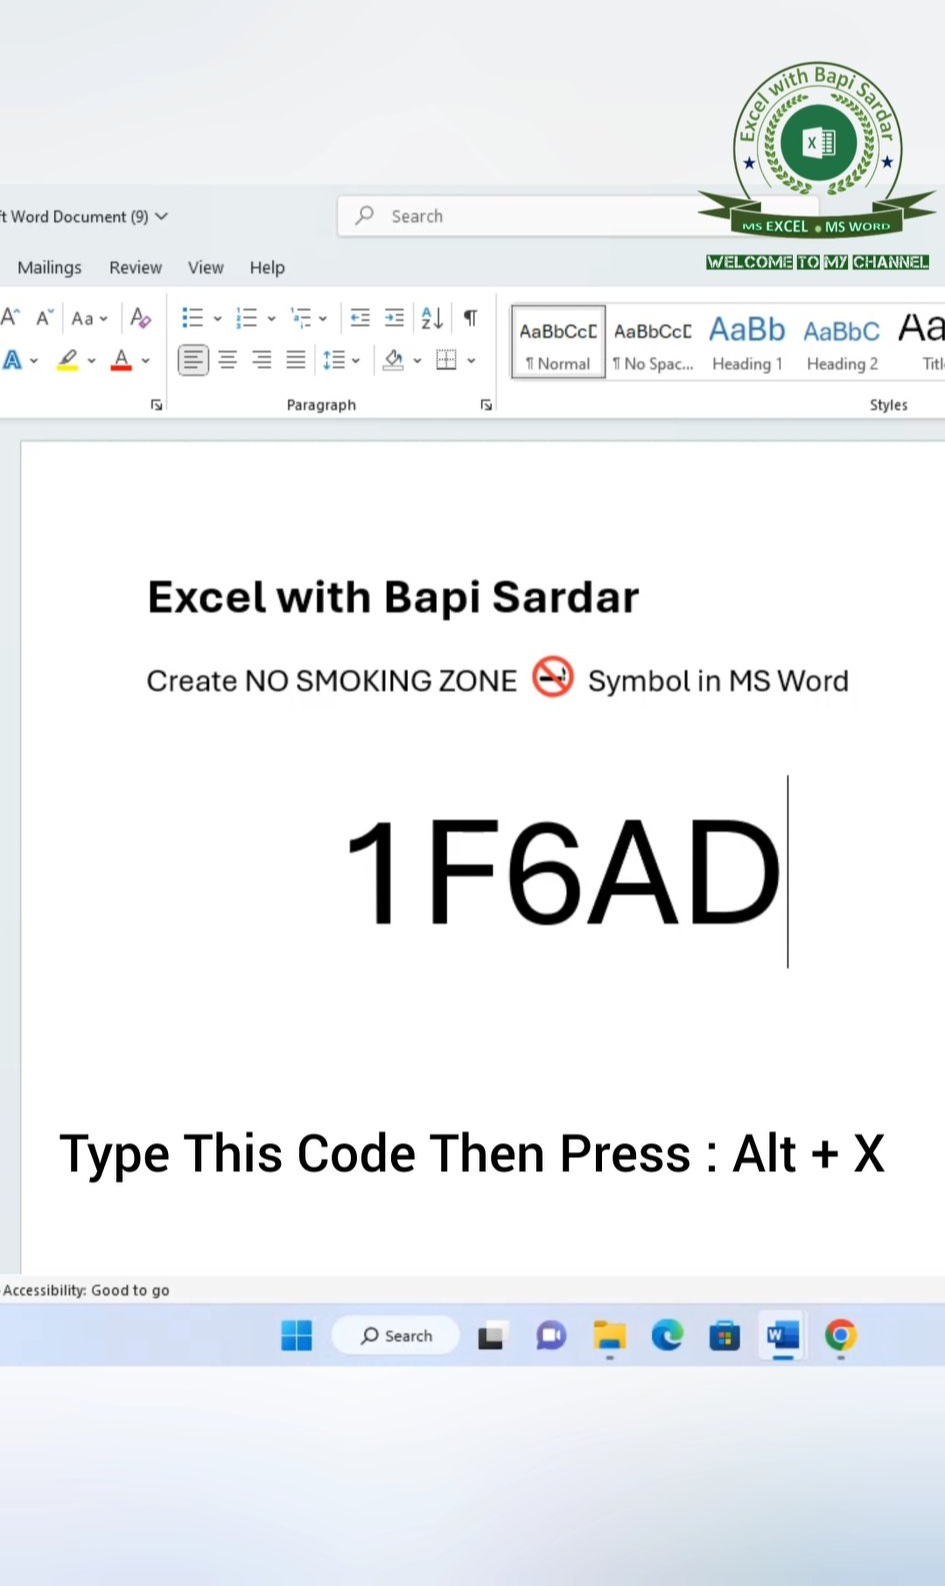
Task: Open the Windows Start menu
Action: pyautogui.click(x=296, y=1335)
